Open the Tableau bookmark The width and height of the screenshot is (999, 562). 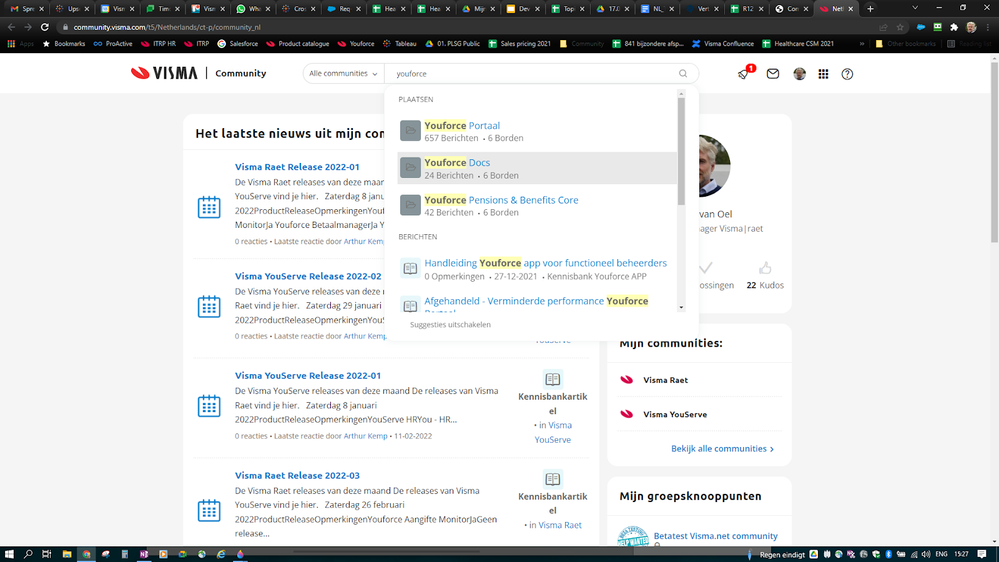(399, 44)
